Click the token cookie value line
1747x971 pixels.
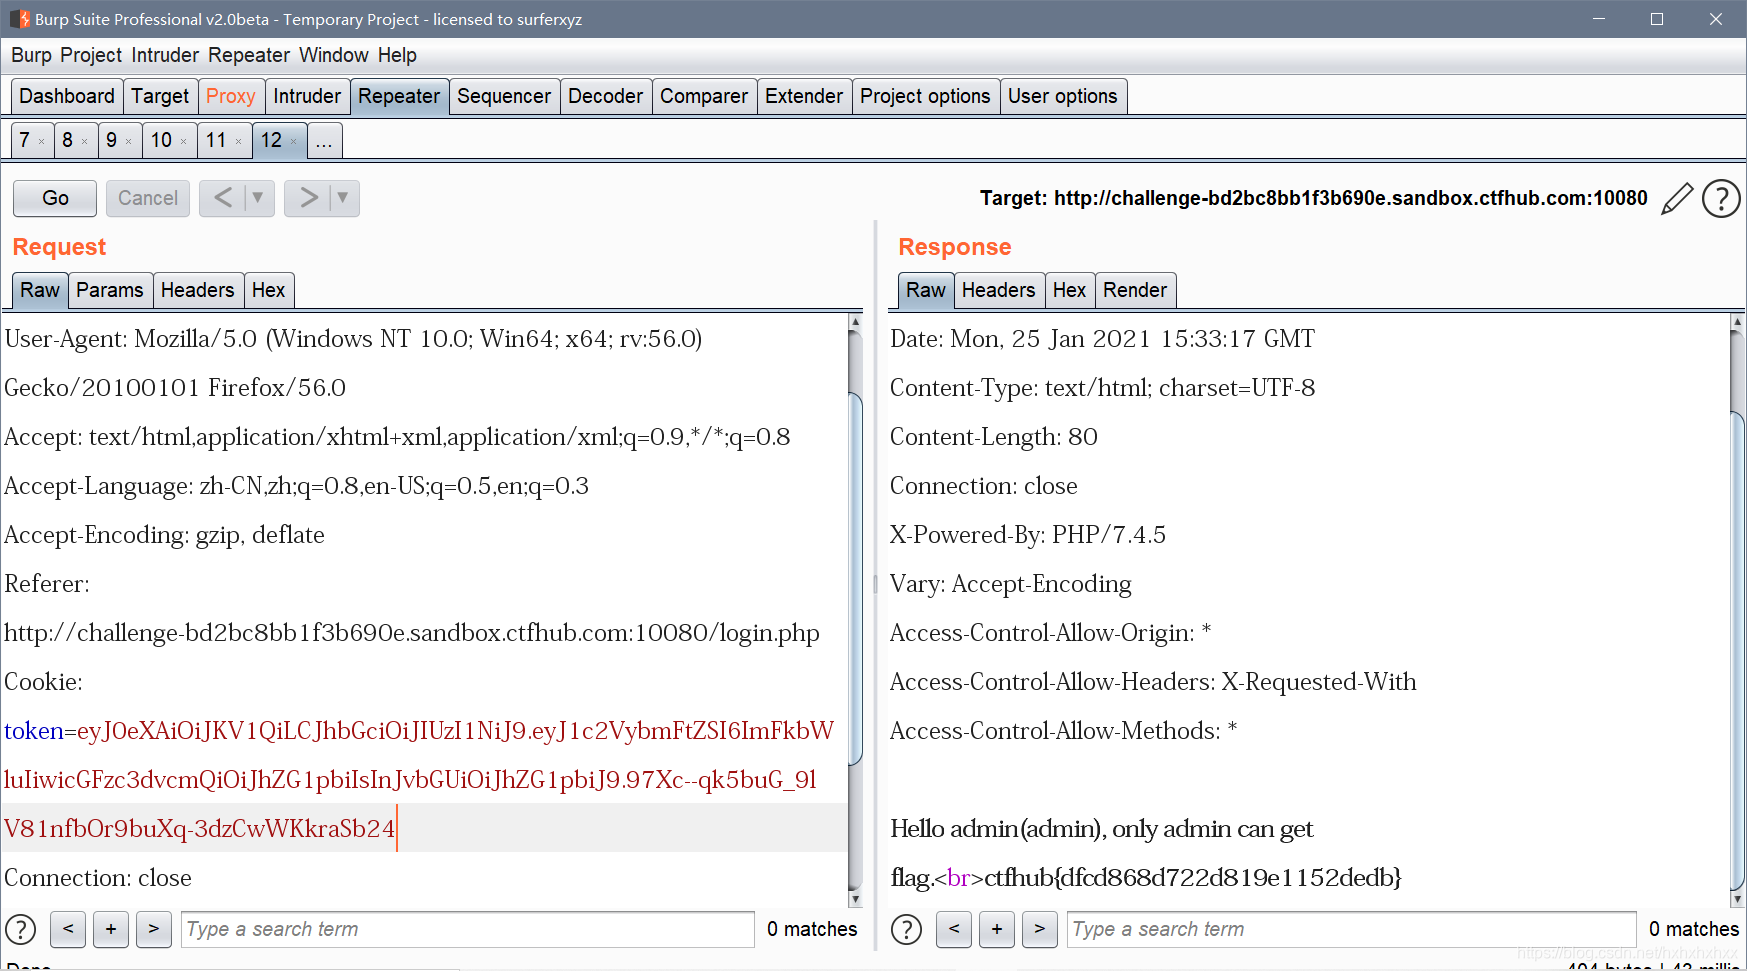coord(419,731)
